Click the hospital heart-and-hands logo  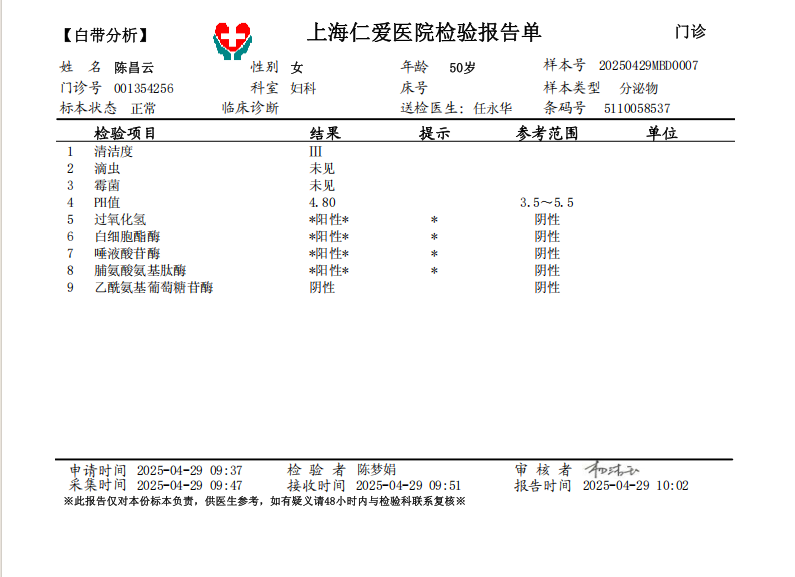point(232,41)
